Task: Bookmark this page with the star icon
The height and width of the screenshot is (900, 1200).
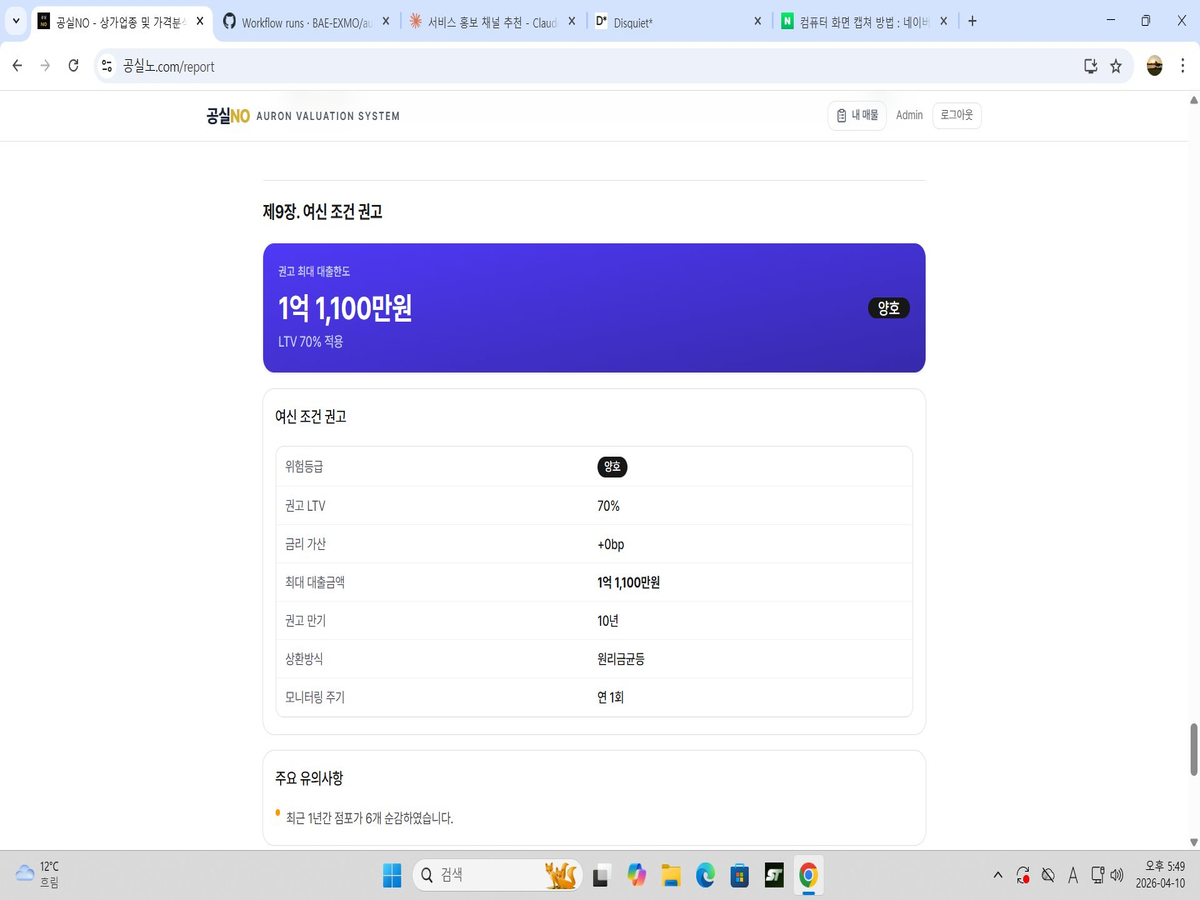Action: coord(1116,66)
